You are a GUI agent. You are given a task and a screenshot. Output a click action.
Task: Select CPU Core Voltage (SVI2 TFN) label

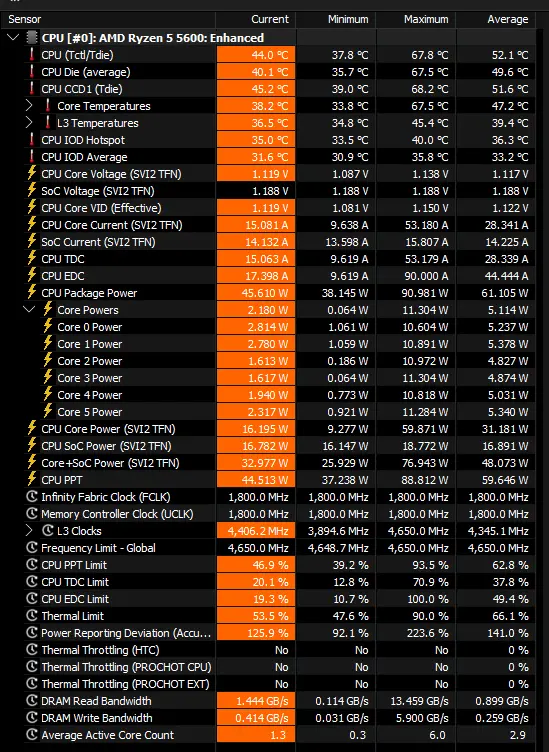tap(111, 174)
